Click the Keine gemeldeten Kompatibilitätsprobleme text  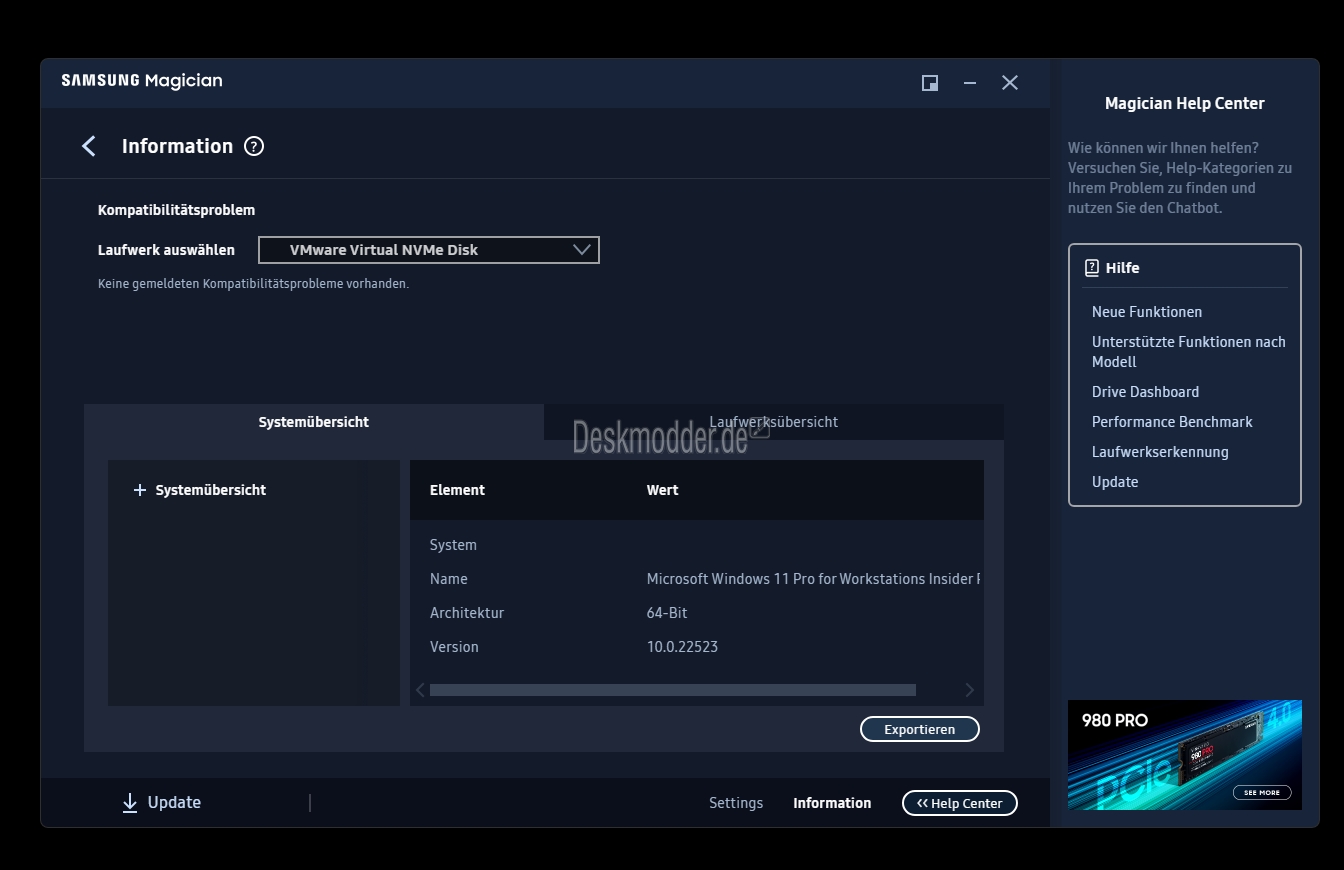254,284
